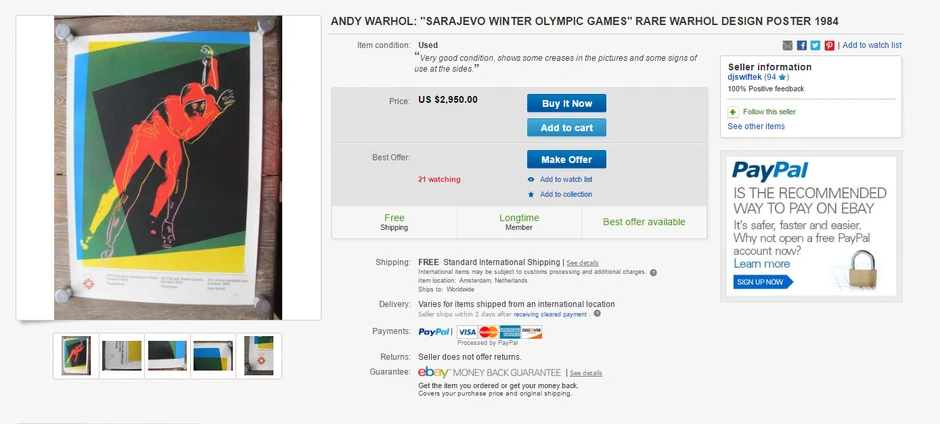The height and width of the screenshot is (424, 940).
Task: Pin the listing on Pinterest
Action: (x=829, y=45)
